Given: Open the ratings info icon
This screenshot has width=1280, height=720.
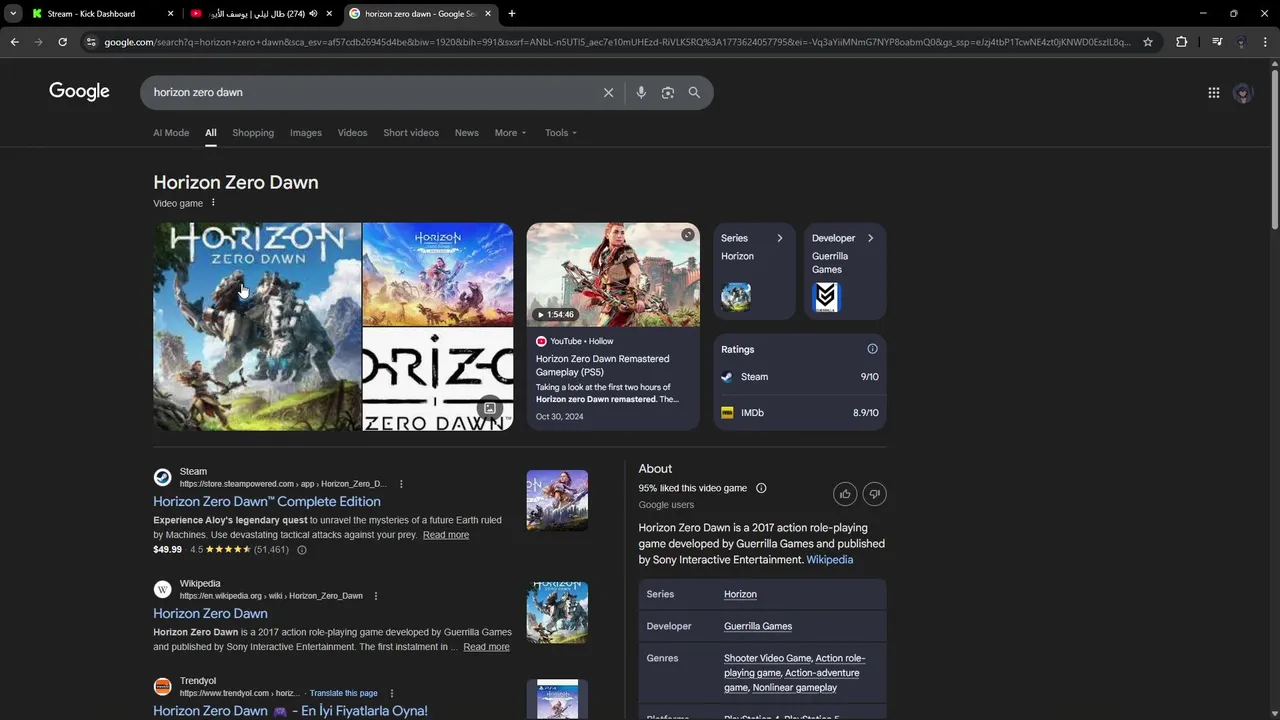Looking at the screenshot, I should [872, 349].
